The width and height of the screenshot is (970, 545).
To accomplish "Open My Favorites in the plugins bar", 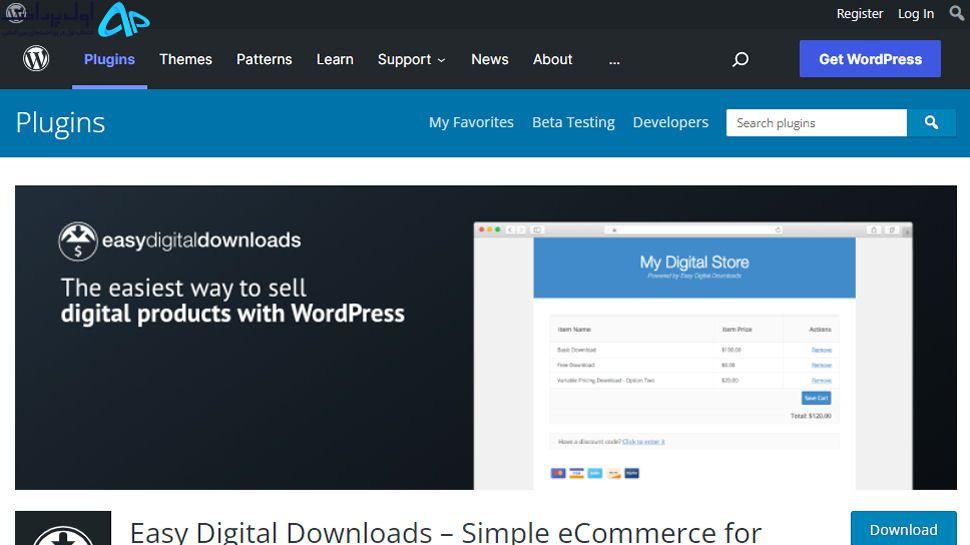I will click(471, 122).
